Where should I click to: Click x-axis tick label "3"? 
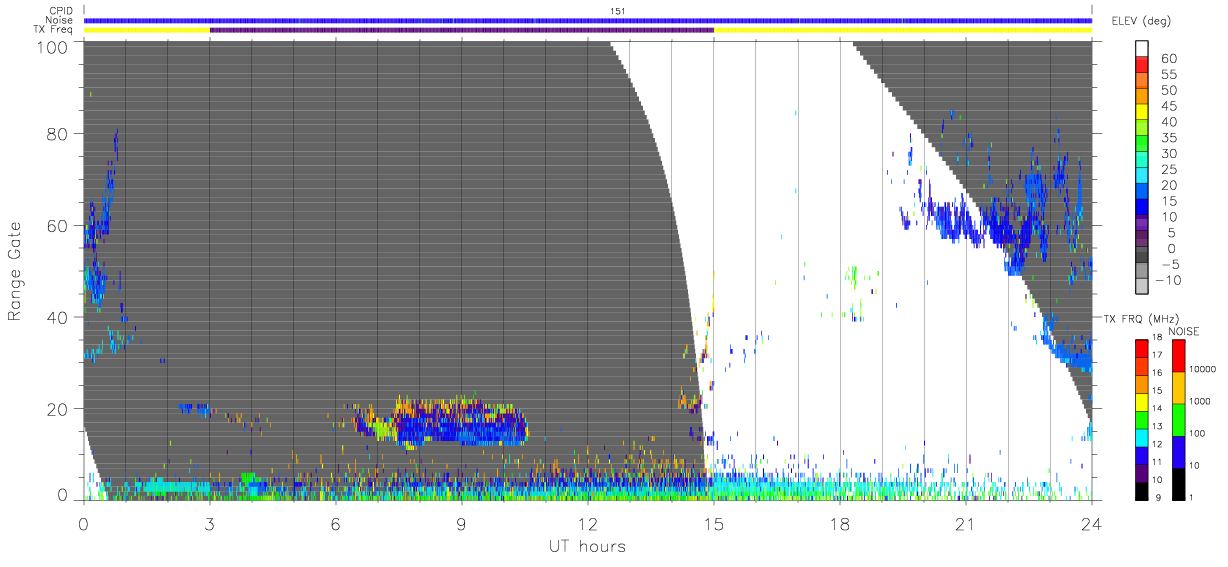(209, 523)
